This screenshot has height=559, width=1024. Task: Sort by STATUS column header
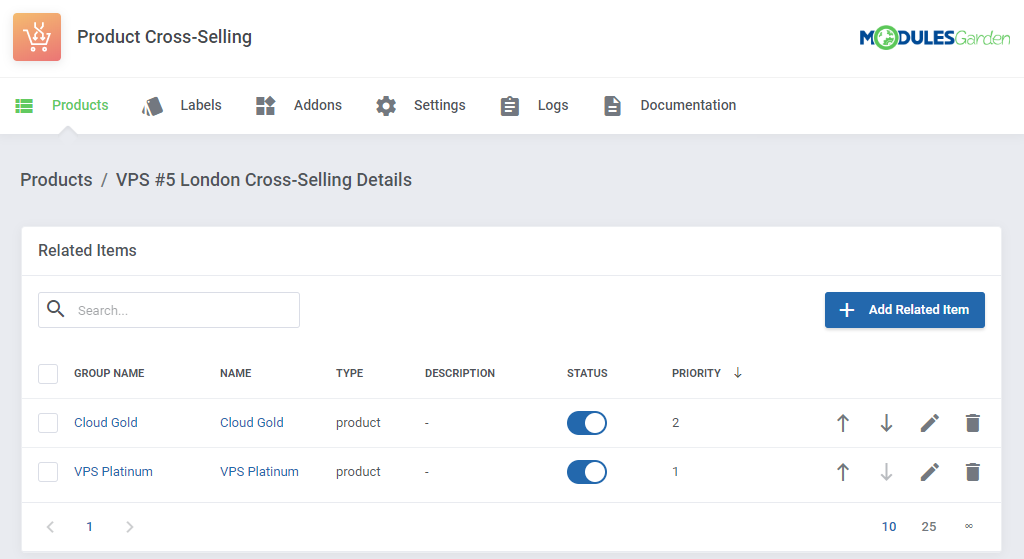pyautogui.click(x=587, y=374)
